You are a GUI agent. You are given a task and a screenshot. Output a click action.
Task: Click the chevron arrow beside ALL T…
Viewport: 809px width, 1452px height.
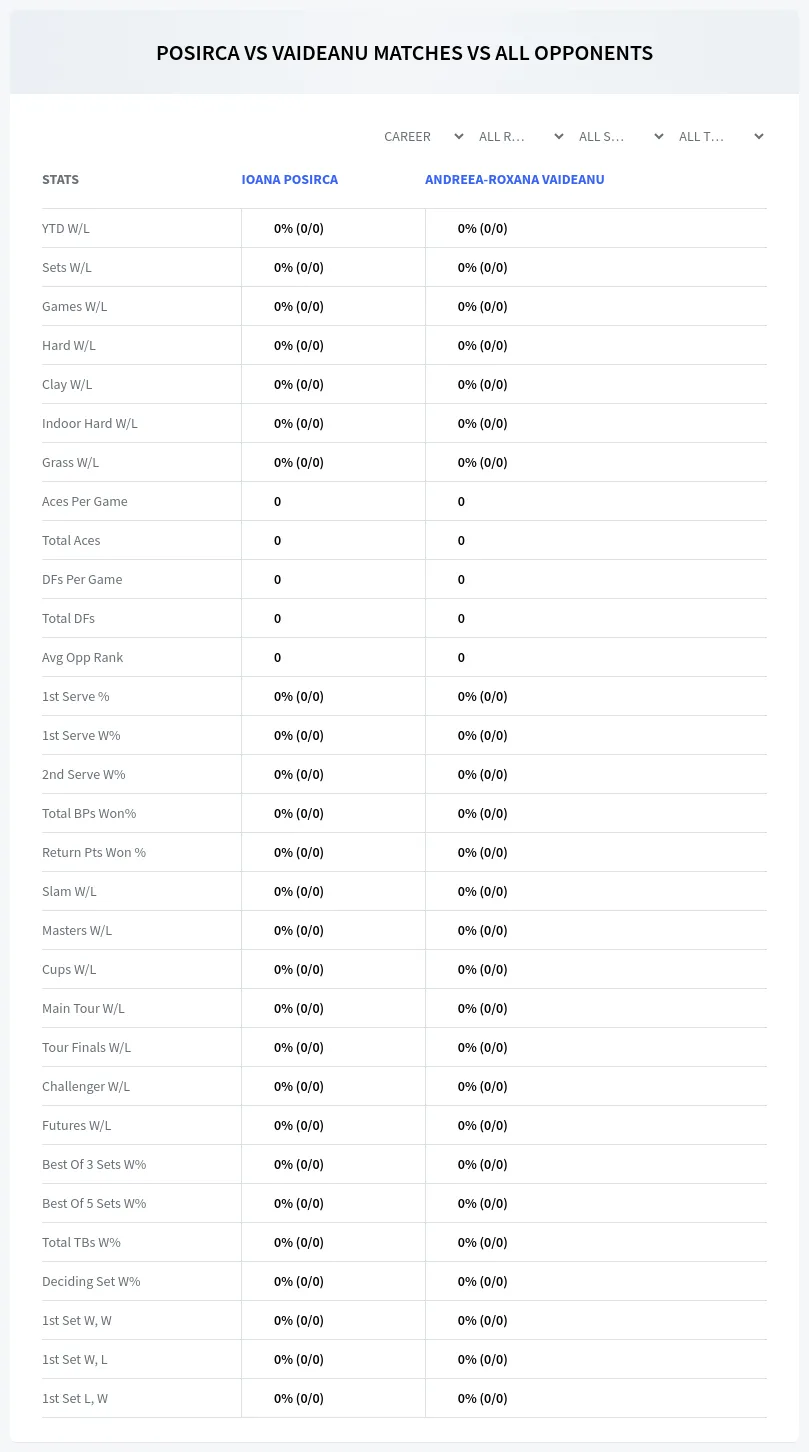pyautogui.click(x=759, y=136)
